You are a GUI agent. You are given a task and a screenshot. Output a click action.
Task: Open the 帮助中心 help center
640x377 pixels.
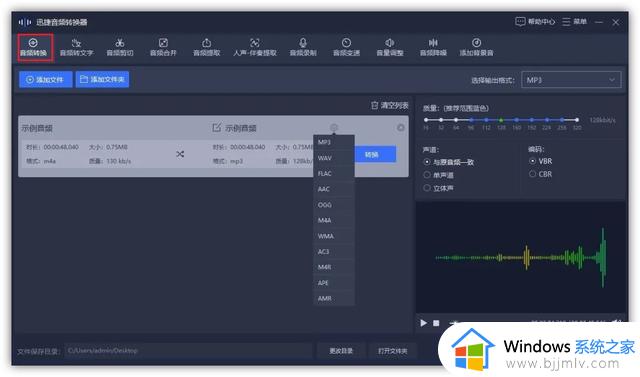pyautogui.click(x=535, y=21)
